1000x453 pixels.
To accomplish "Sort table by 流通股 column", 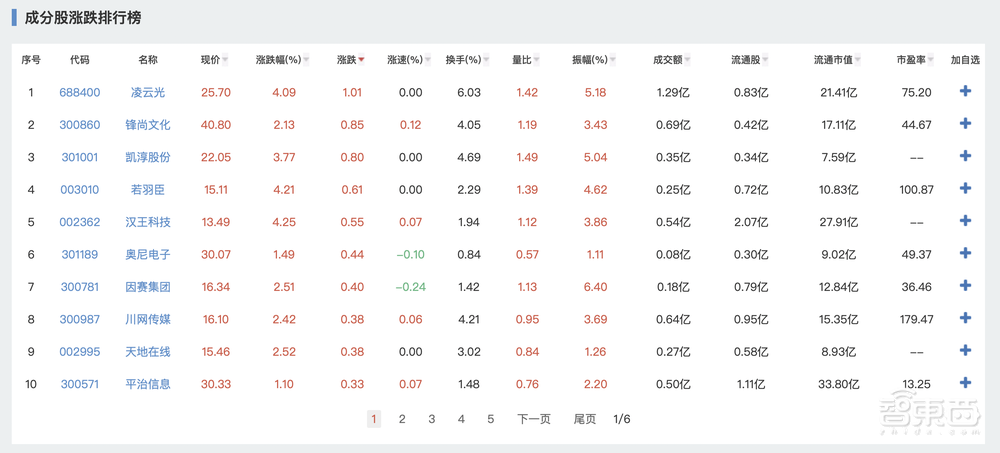I will click(750, 60).
